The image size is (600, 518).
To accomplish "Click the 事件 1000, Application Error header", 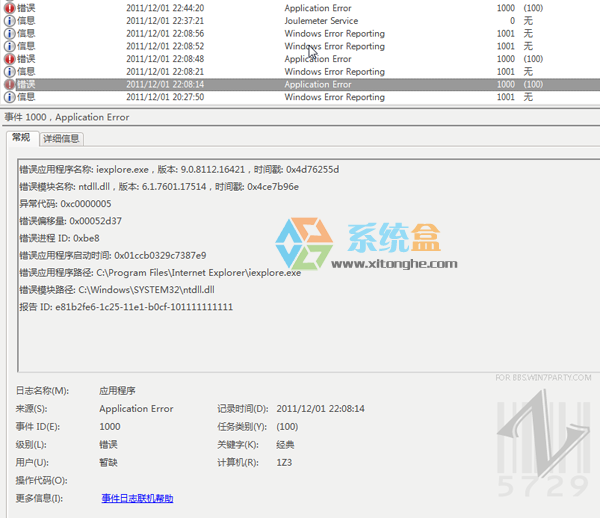I will click(67, 117).
